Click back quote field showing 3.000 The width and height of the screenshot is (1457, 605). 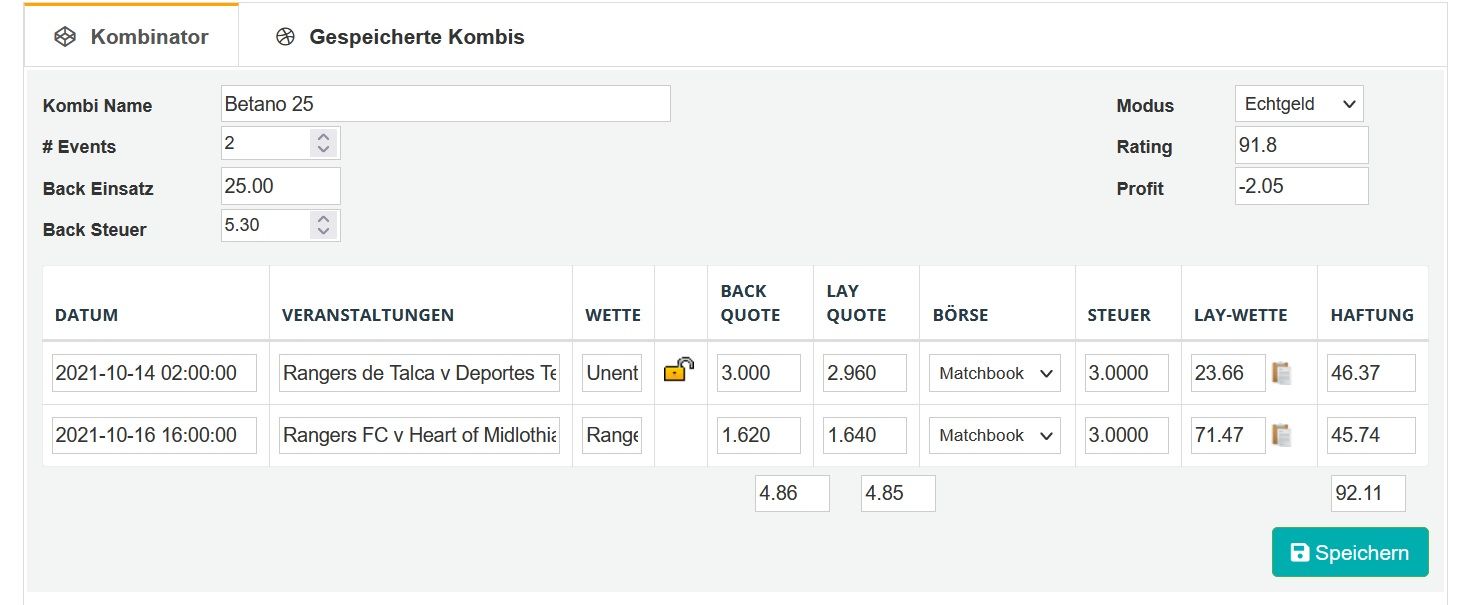[x=759, y=373]
